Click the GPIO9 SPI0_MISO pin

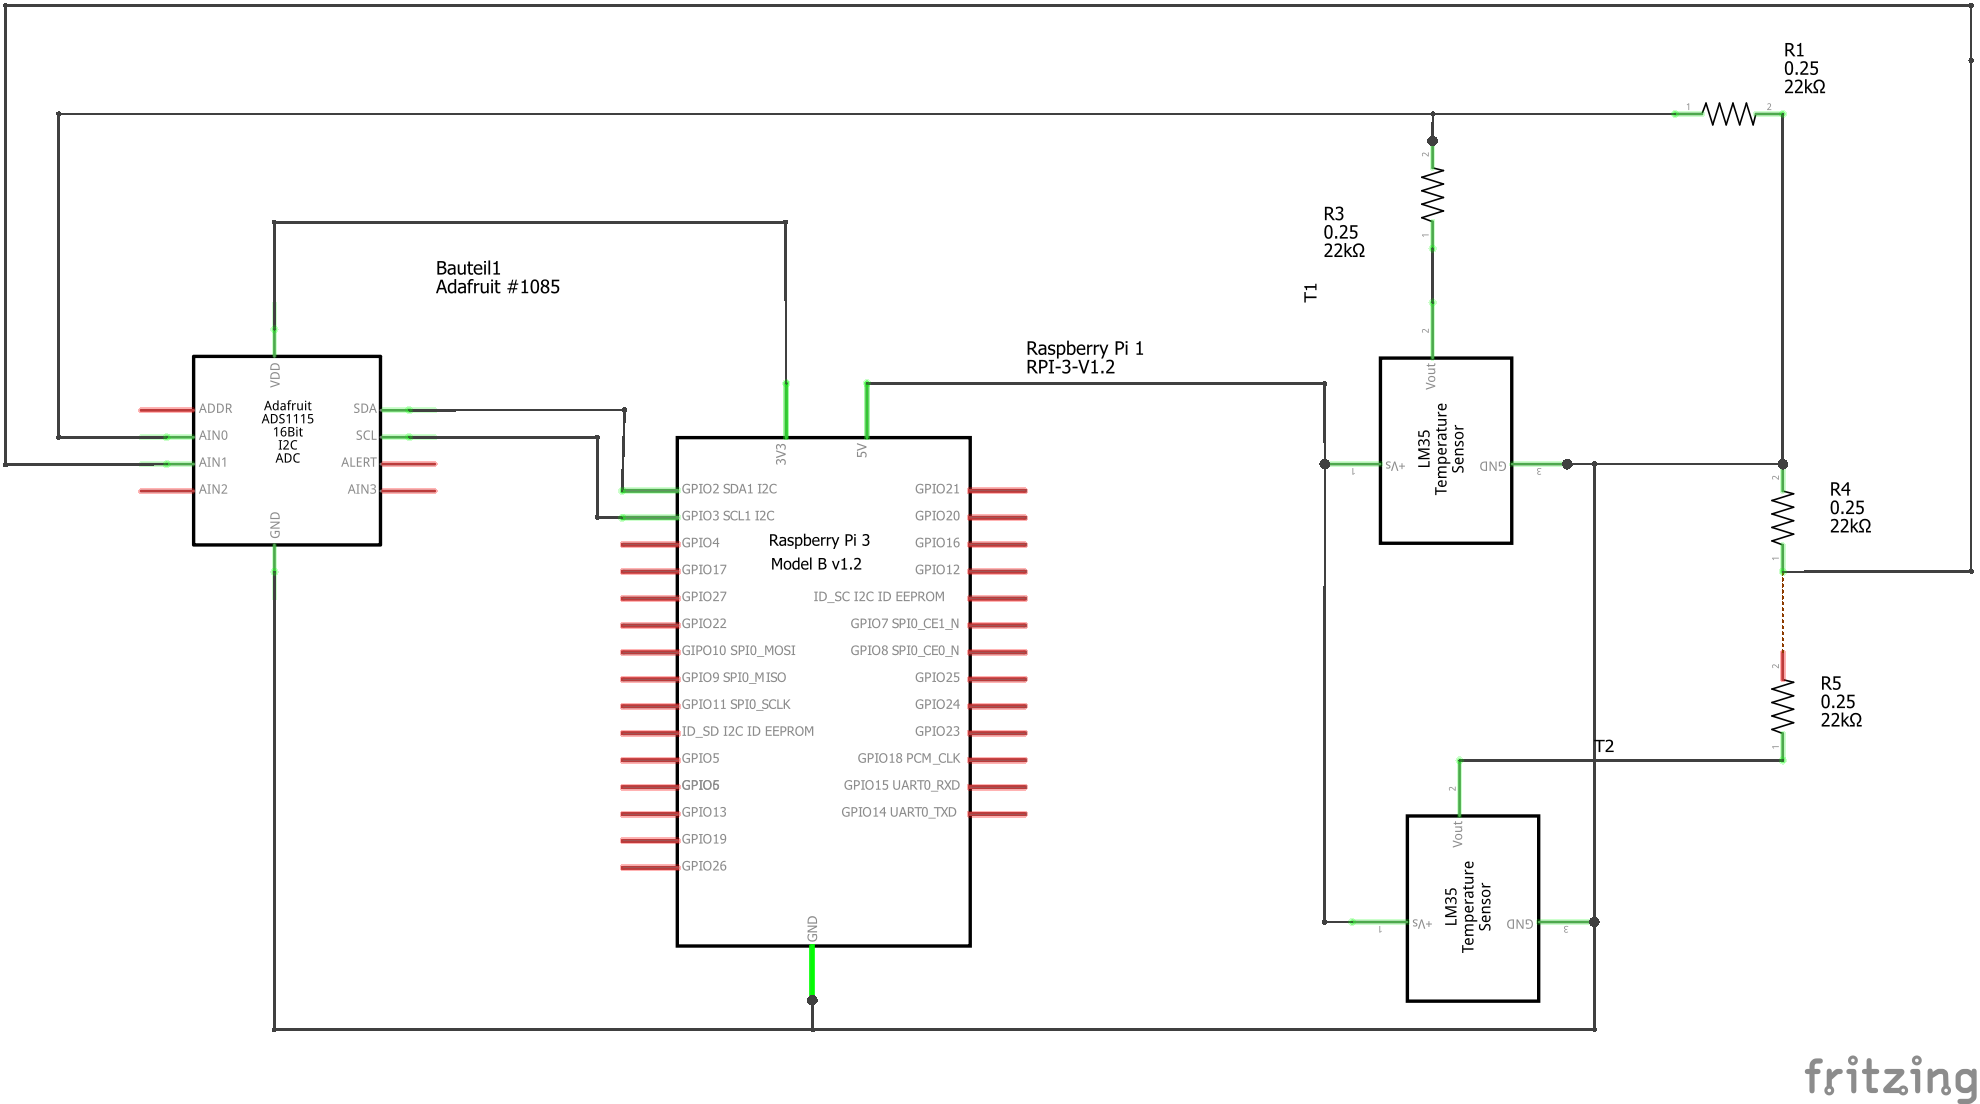point(649,678)
